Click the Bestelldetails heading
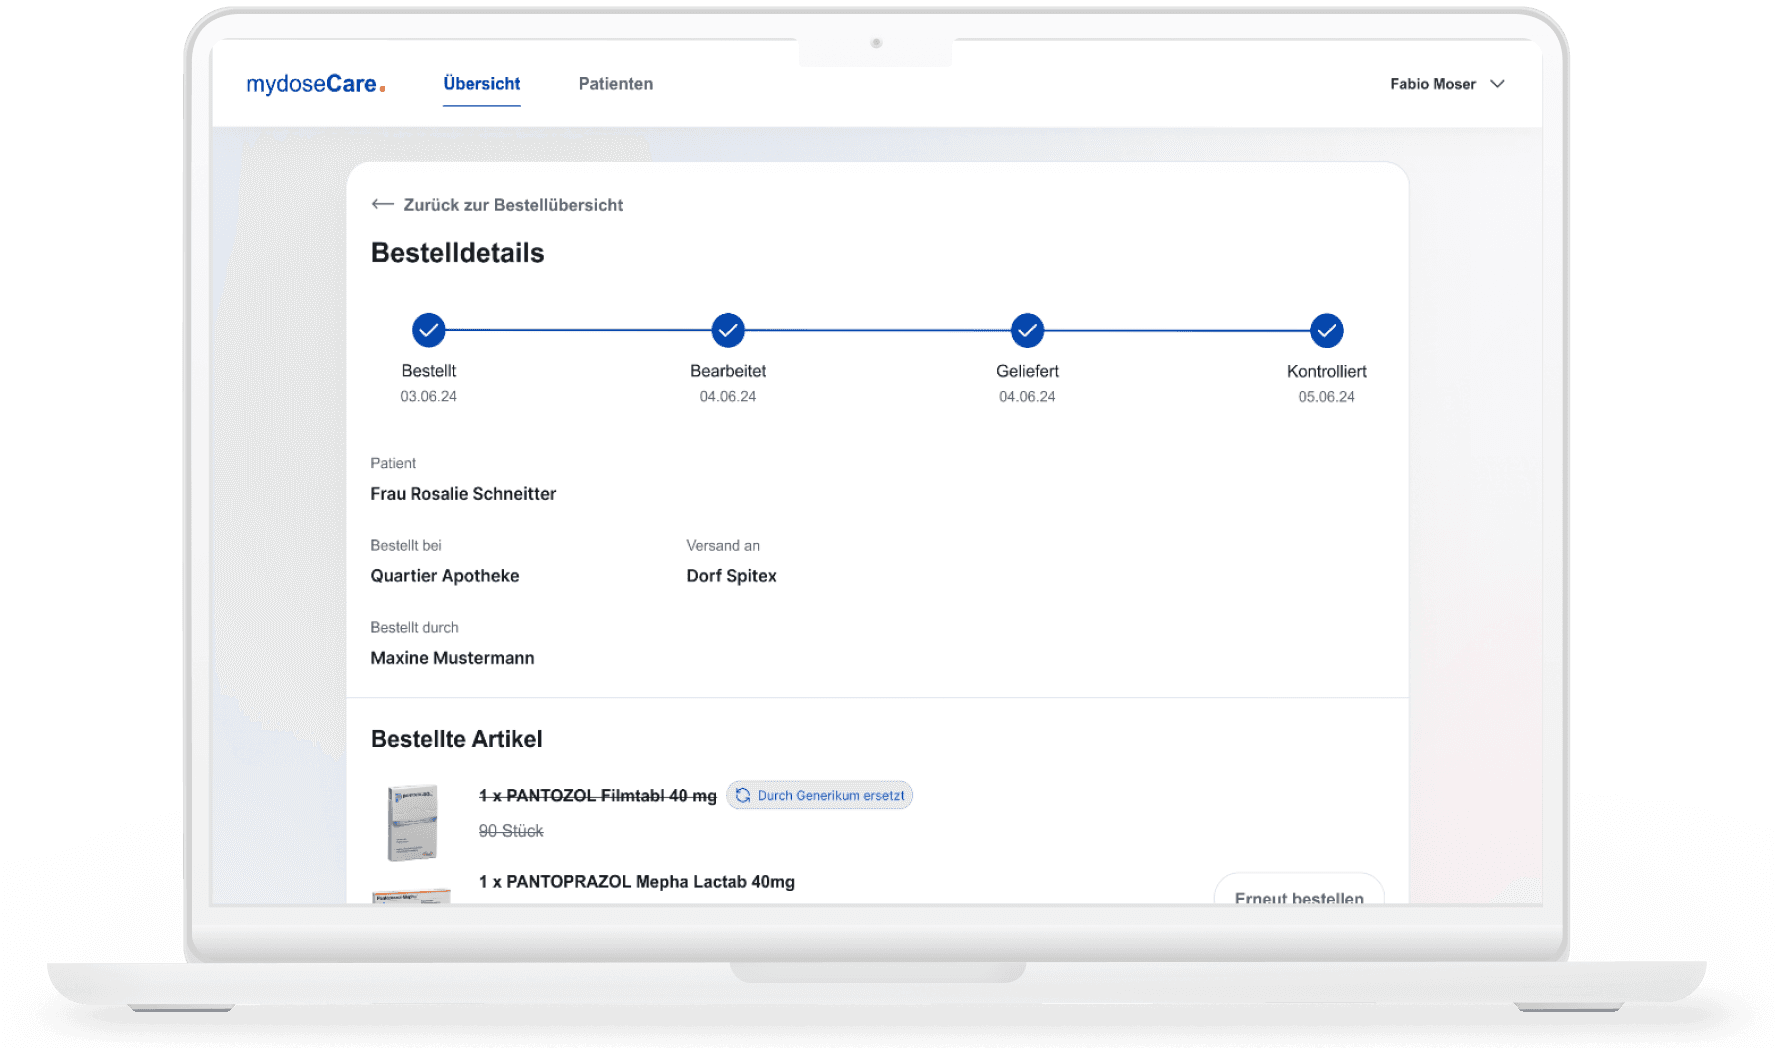This screenshot has width=1776, height=1048. [458, 253]
